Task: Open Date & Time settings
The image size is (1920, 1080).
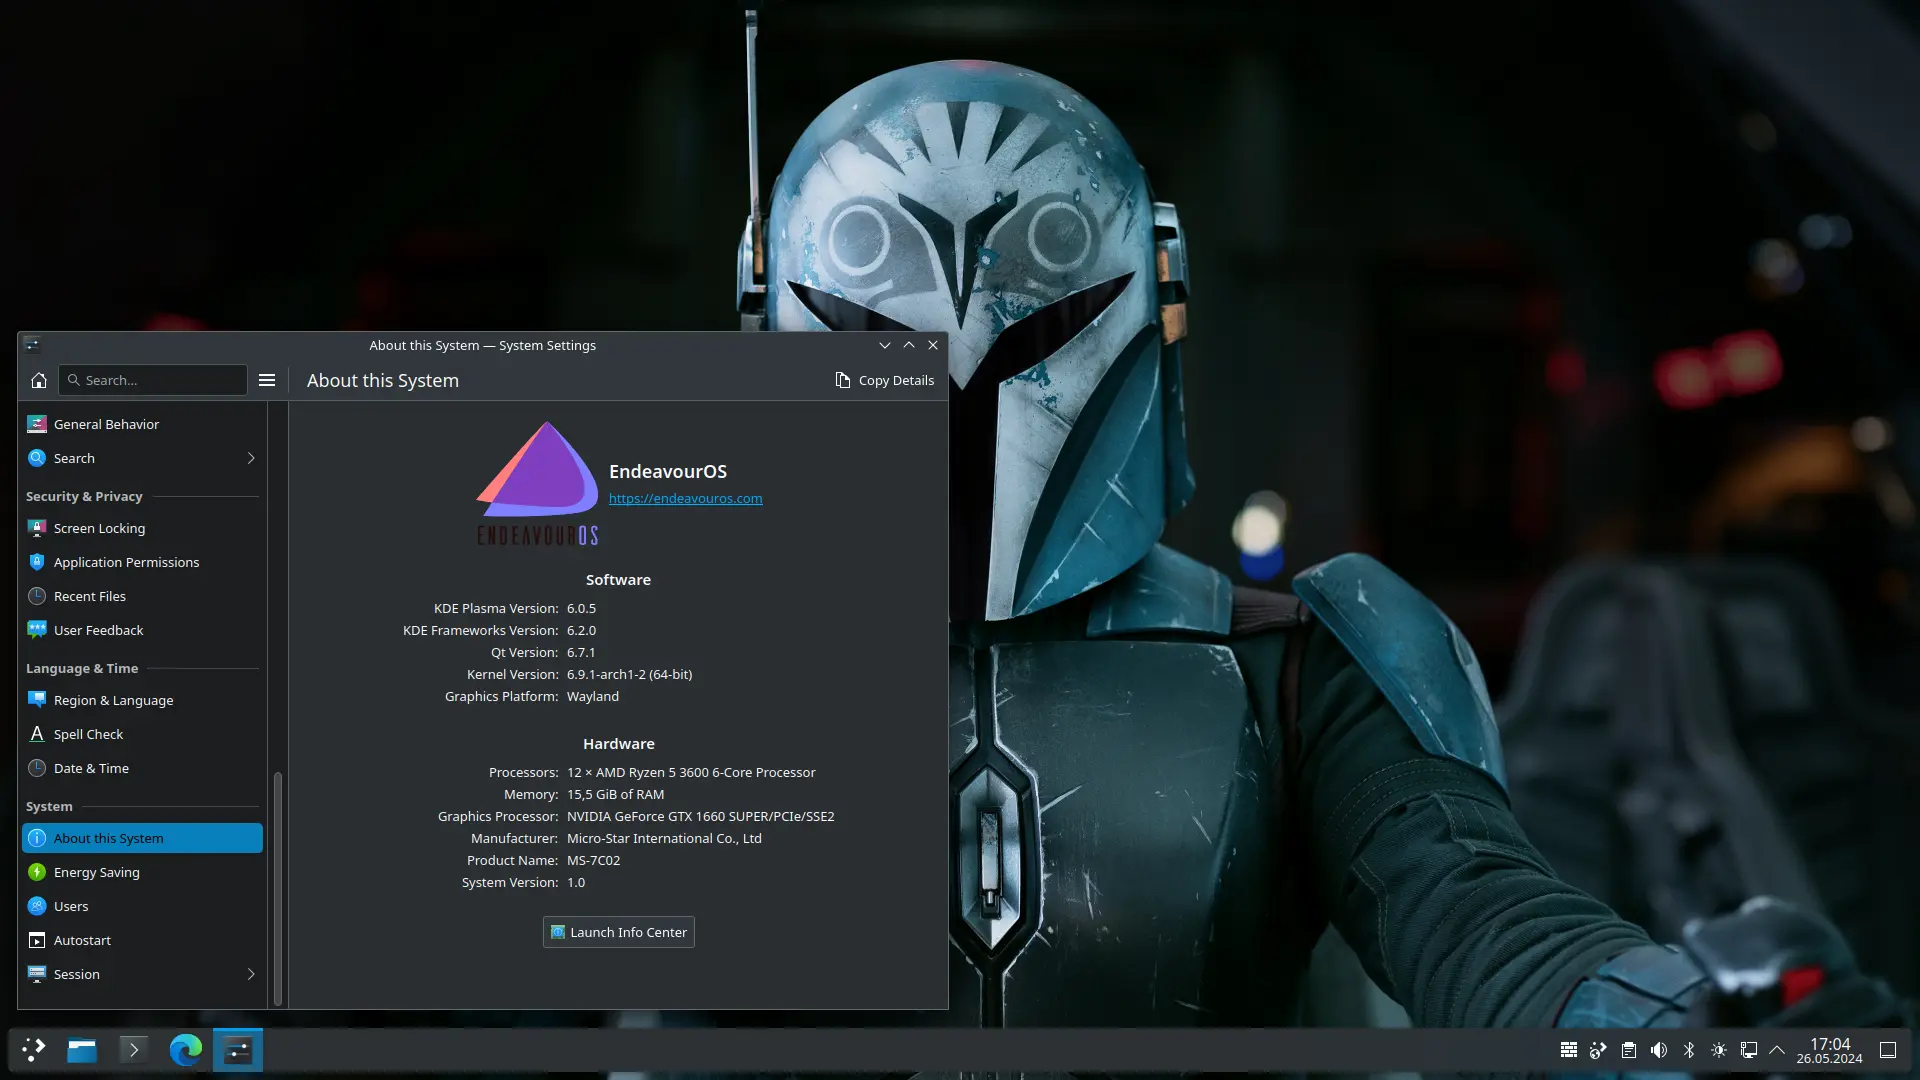Action: [142, 768]
